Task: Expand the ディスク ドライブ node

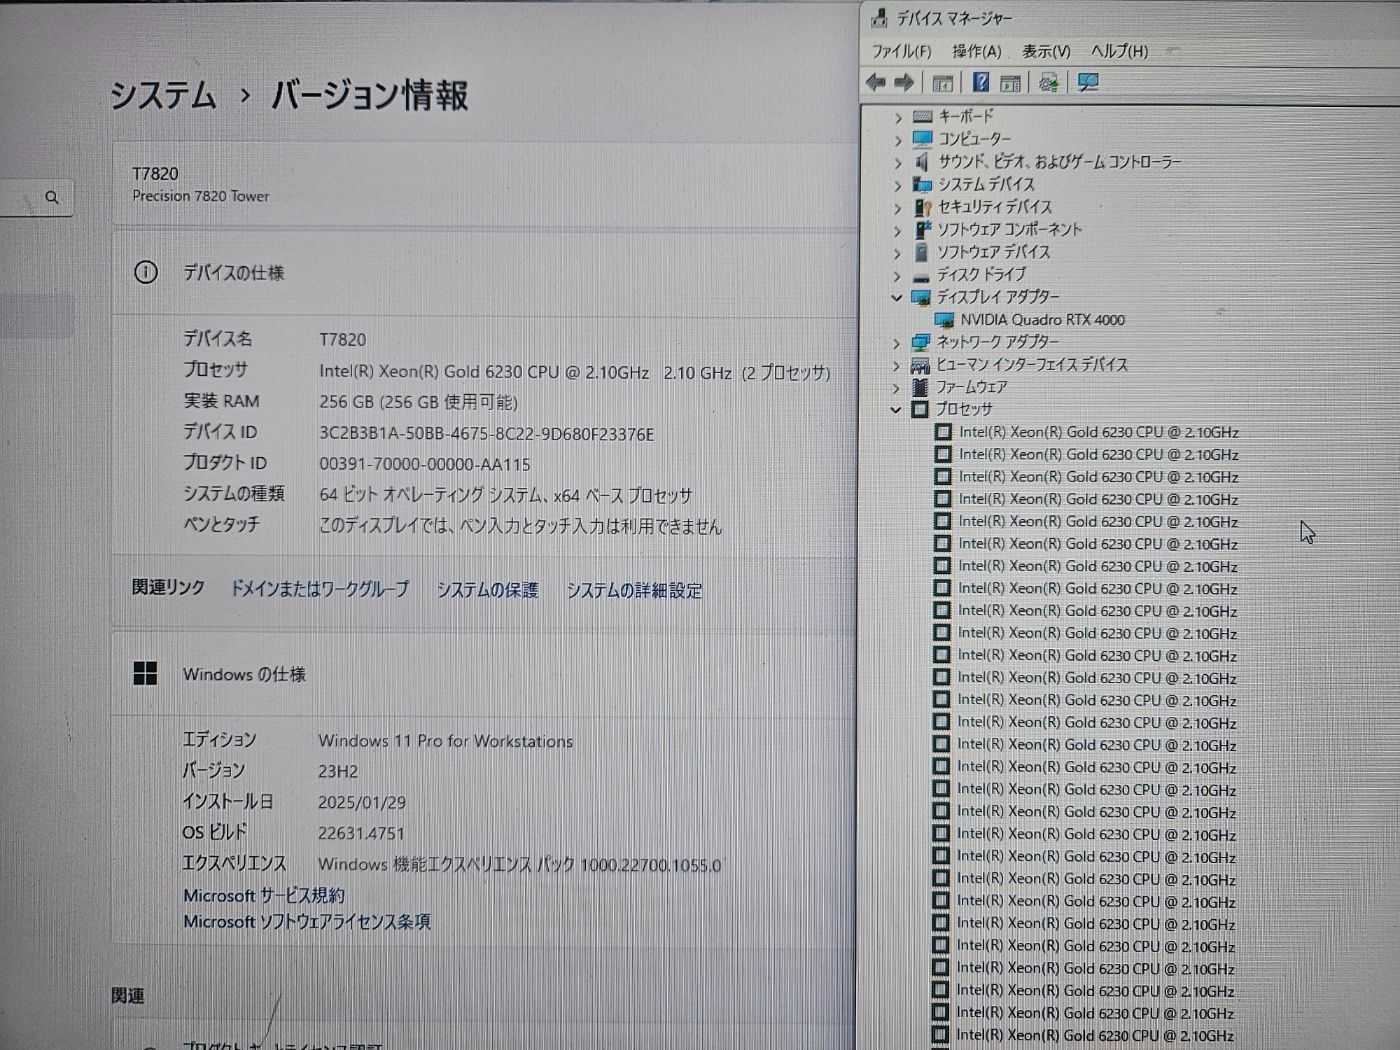Action: pos(898,276)
